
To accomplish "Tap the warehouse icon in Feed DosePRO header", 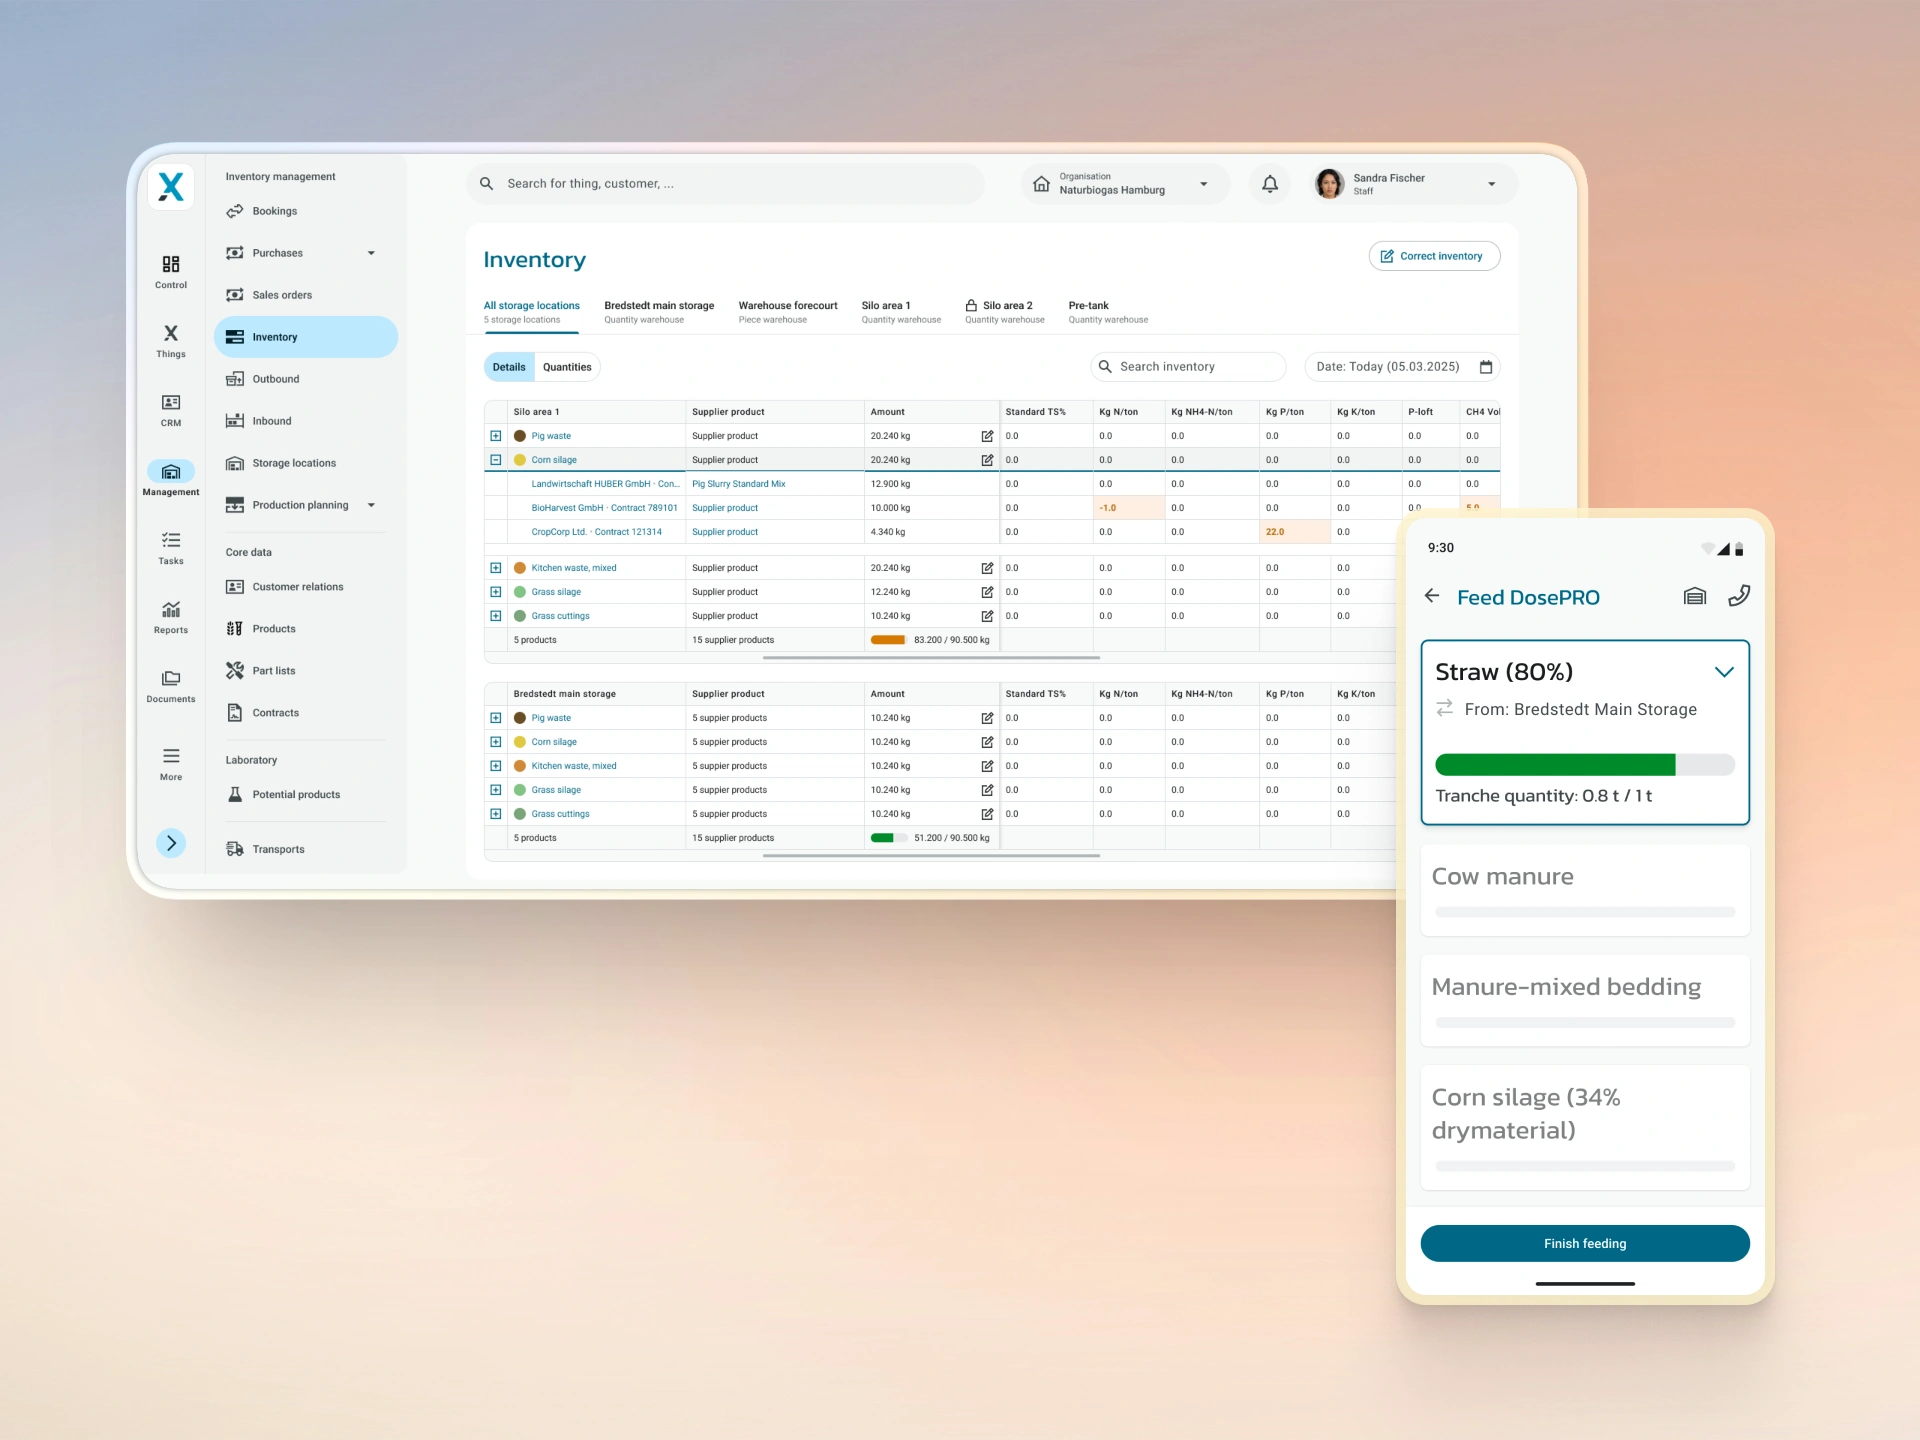I will (1695, 596).
